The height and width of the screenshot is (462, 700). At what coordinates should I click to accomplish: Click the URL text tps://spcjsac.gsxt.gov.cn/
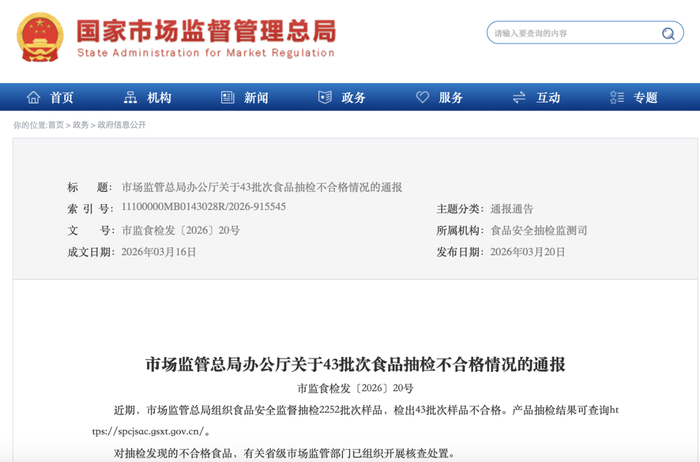pyautogui.click(x=151, y=432)
